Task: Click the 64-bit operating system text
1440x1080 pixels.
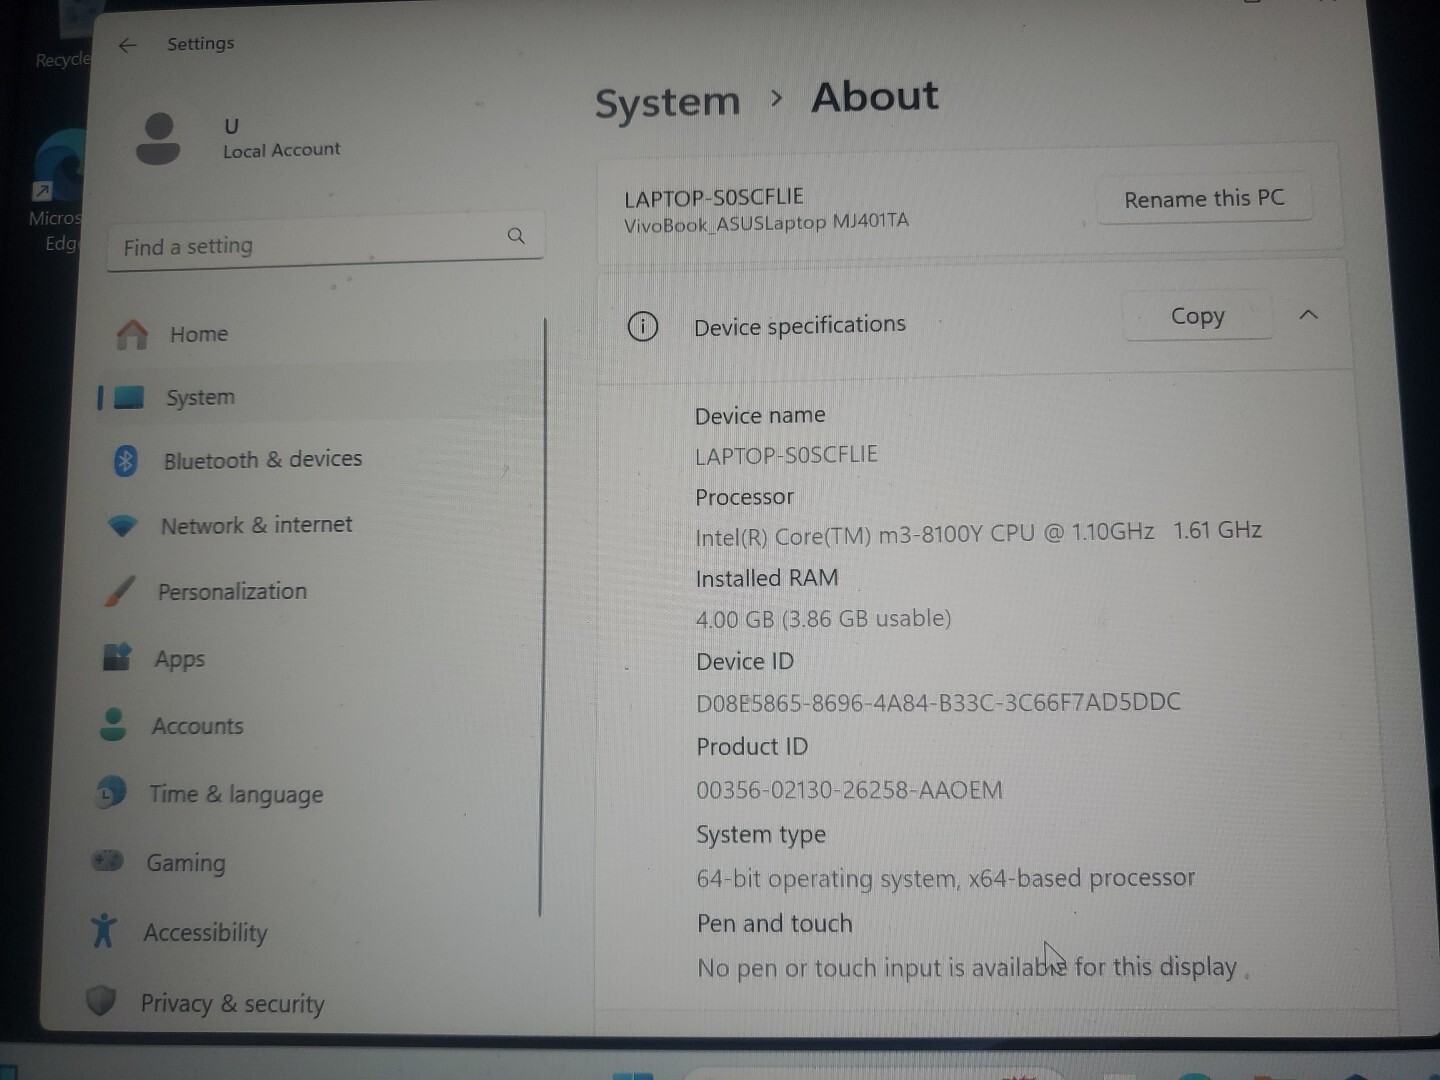Action: click(x=945, y=878)
